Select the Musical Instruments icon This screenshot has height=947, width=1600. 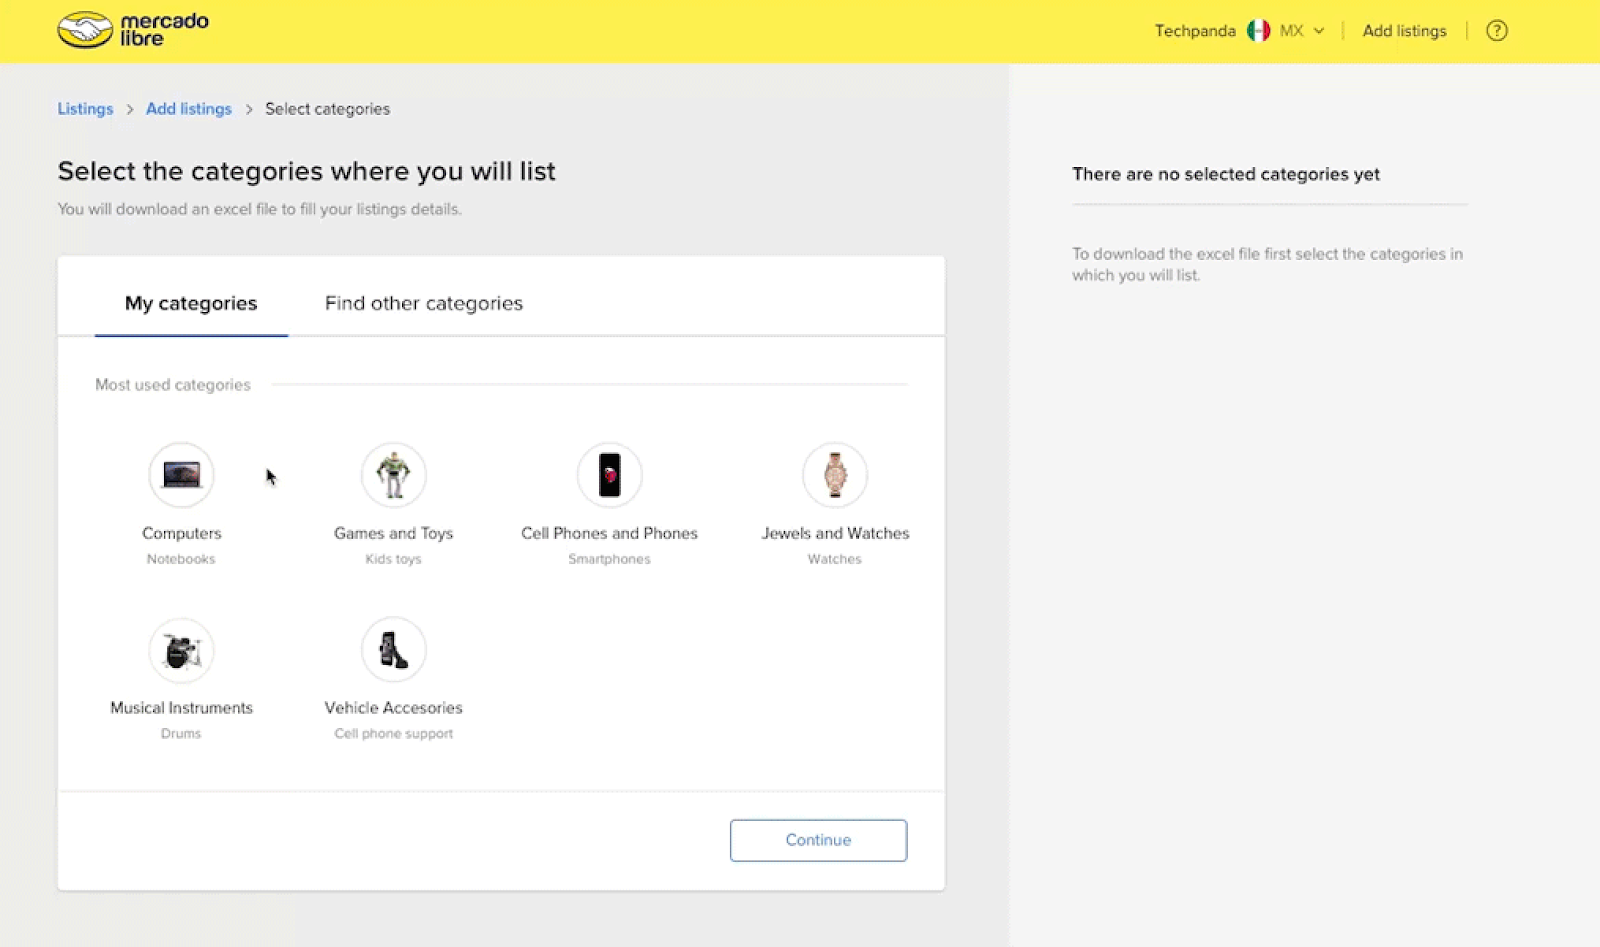(x=181, y=649)
